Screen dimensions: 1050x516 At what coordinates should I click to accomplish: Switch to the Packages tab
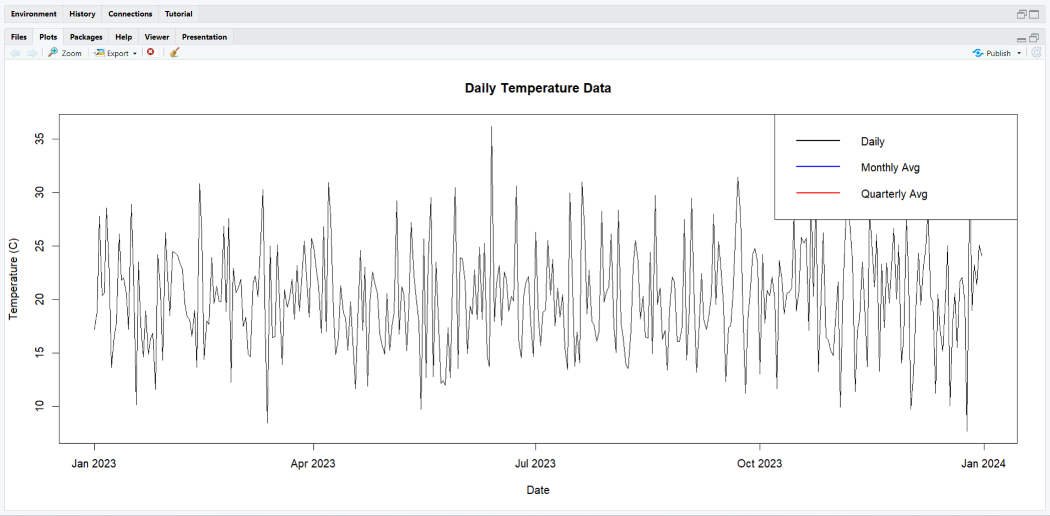tap(86, 37)
